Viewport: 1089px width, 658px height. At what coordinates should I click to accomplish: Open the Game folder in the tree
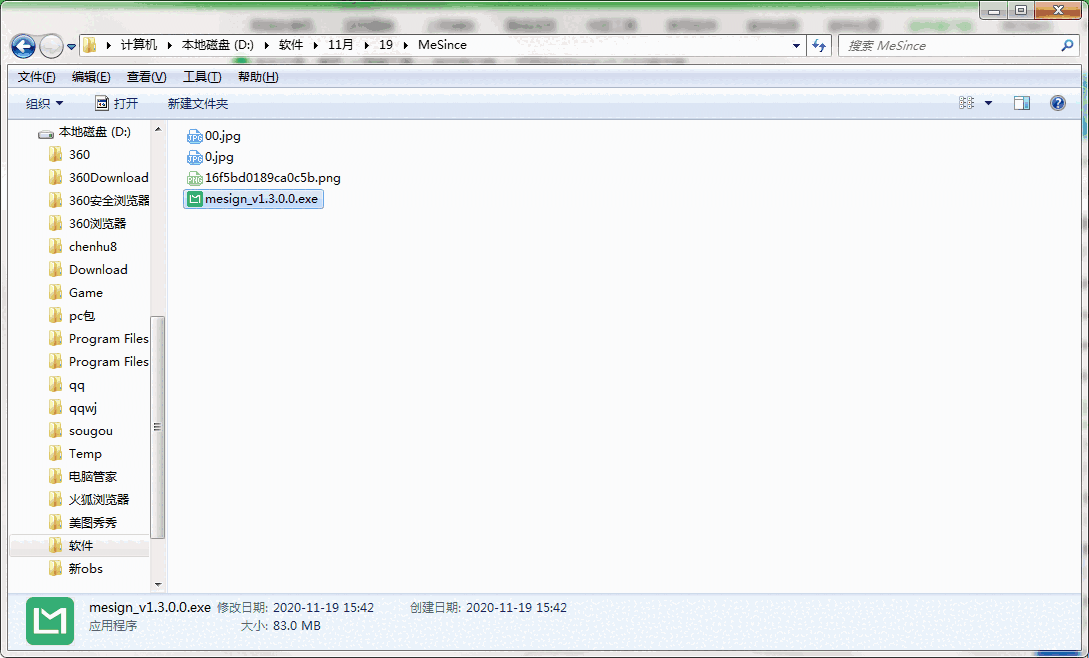[85, 293]
